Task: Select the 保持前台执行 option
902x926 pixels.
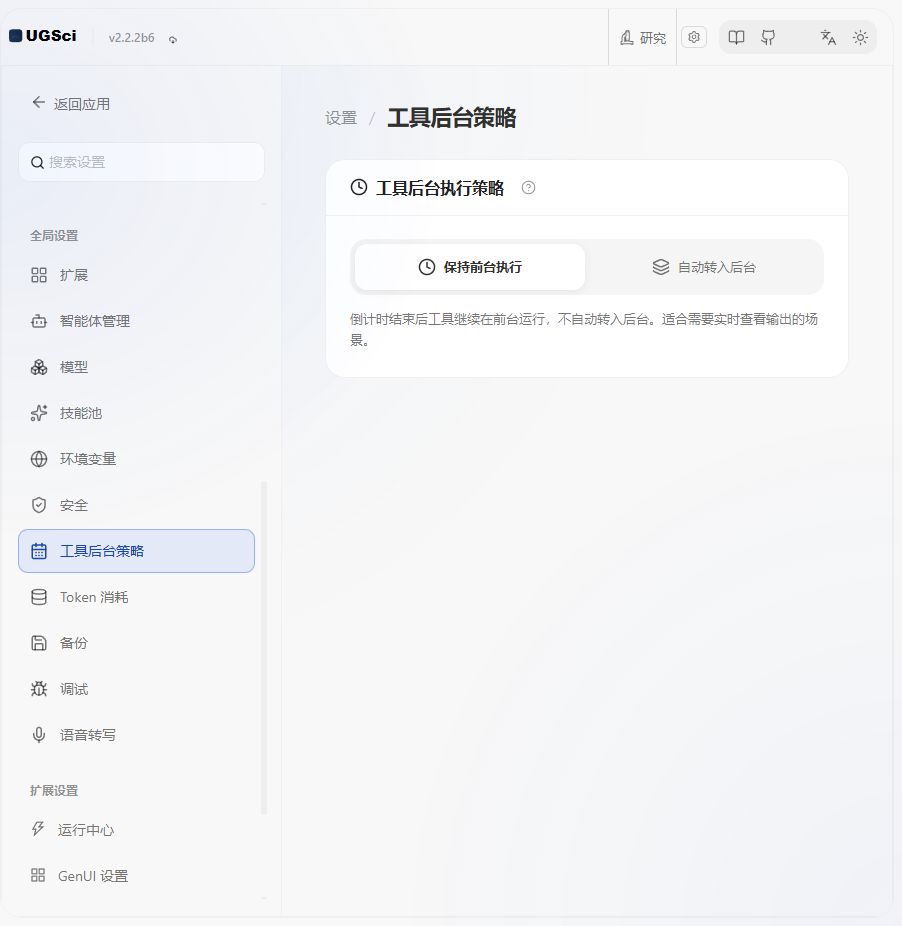Action: 470,267
